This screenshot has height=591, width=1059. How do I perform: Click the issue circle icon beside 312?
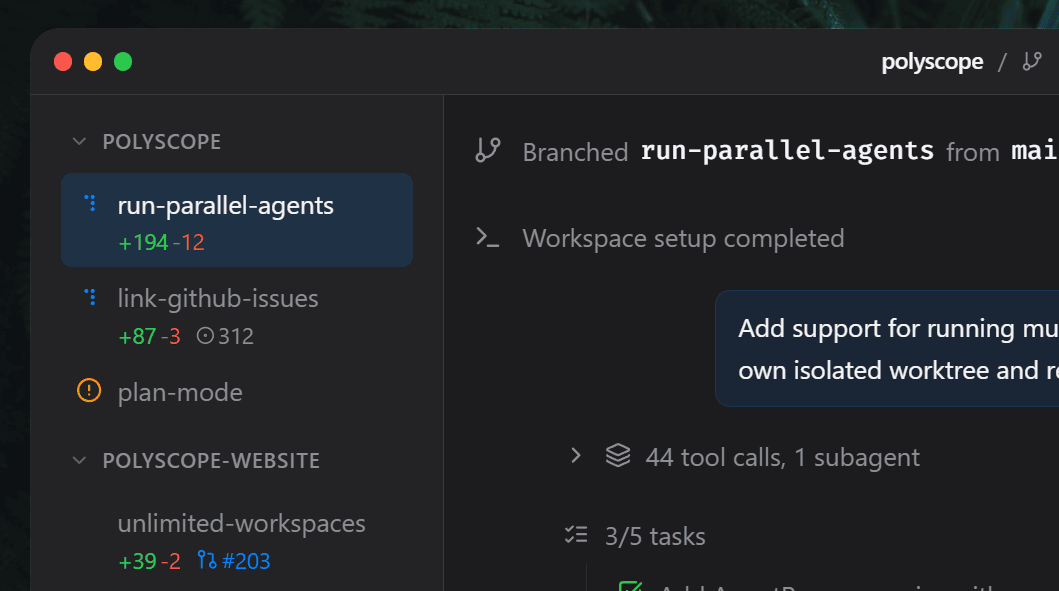(x=205, y=337)
